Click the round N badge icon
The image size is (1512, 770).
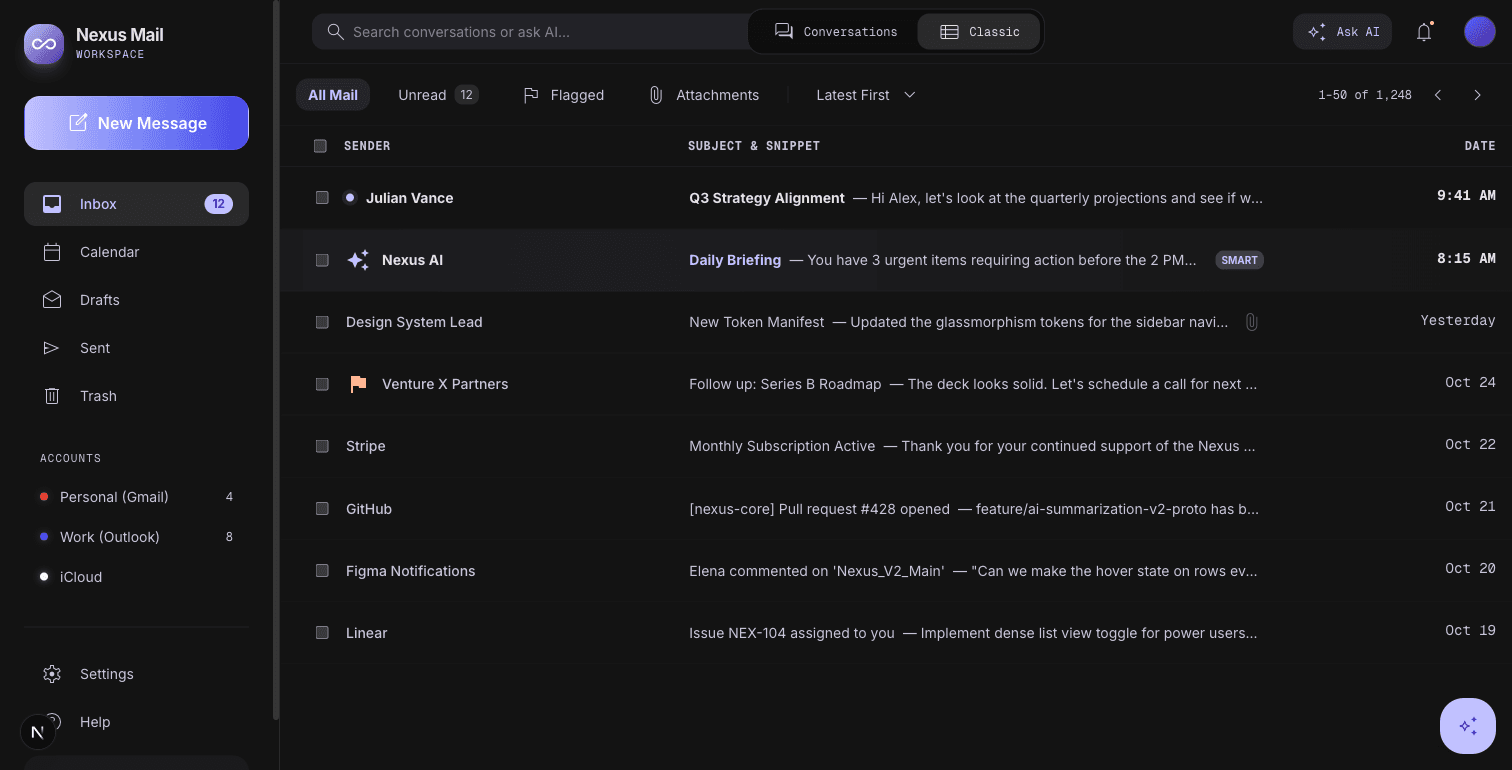tap(38, 732)
